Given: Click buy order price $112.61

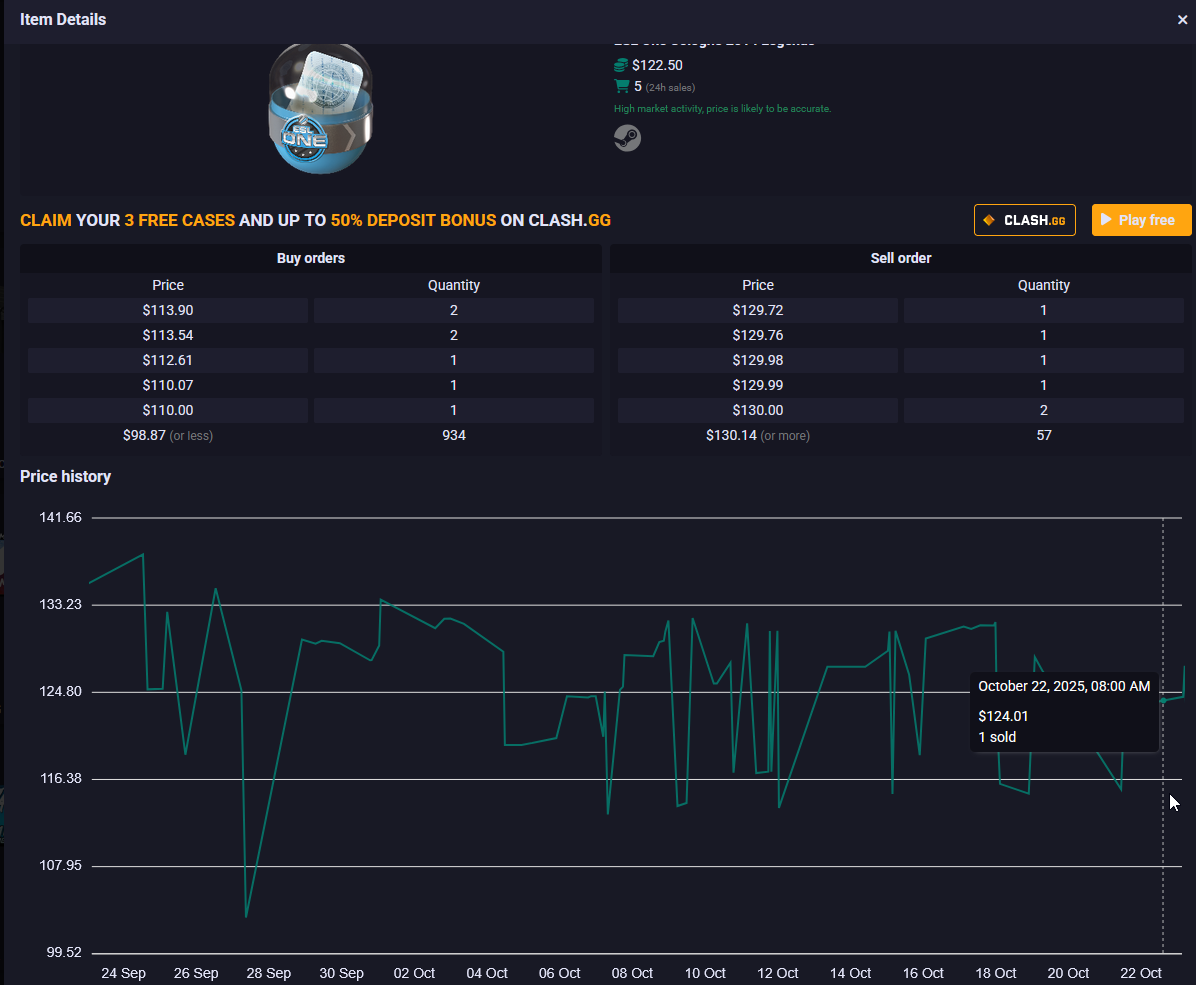Looking at the screenshot, I should [x=168, y=360].
